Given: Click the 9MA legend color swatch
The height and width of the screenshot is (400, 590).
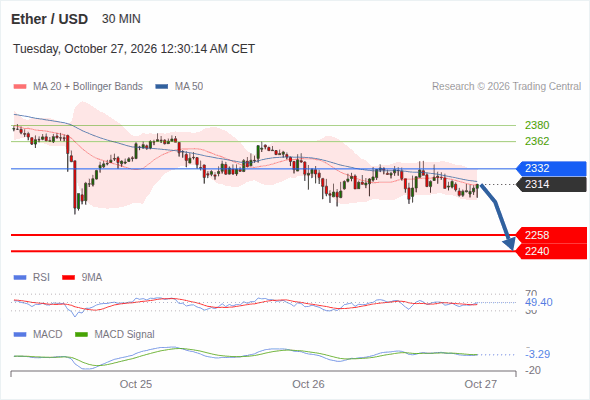Looking at the screenshot, I should click(68, 278).
